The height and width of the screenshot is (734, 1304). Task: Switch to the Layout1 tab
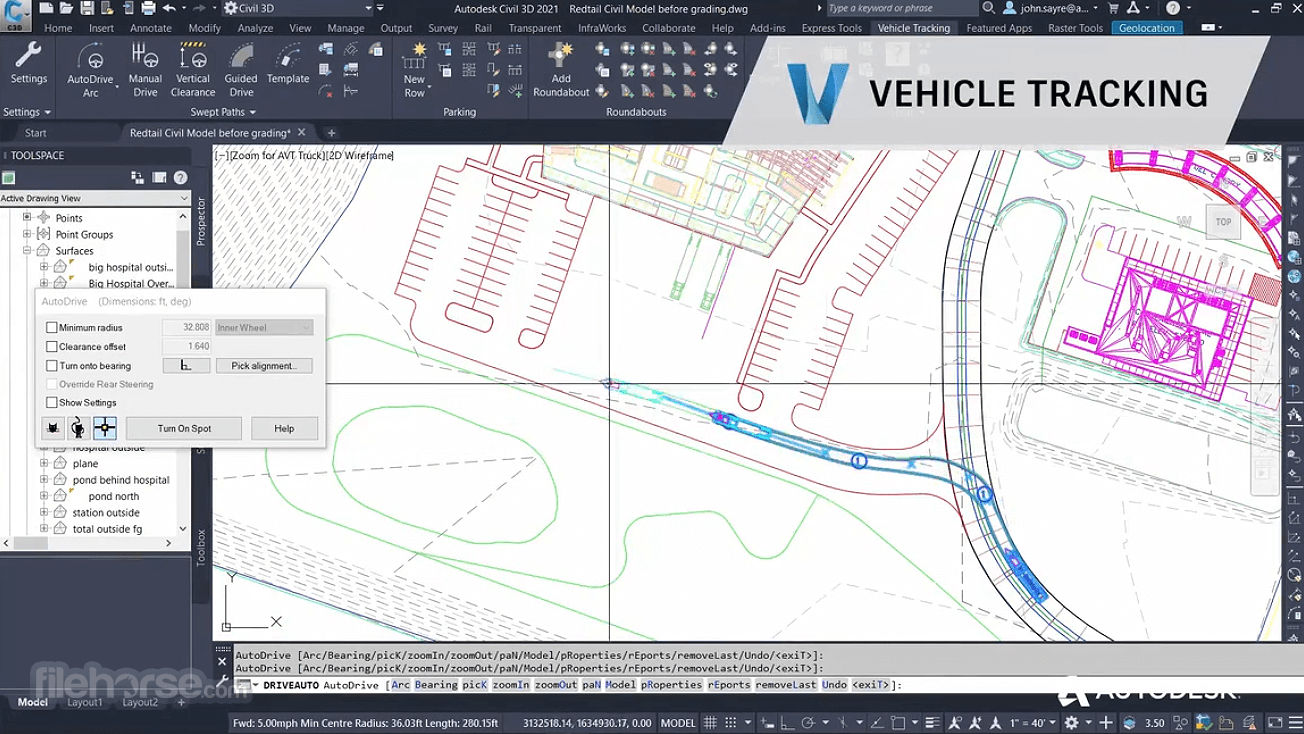click(x=85, y=702)
